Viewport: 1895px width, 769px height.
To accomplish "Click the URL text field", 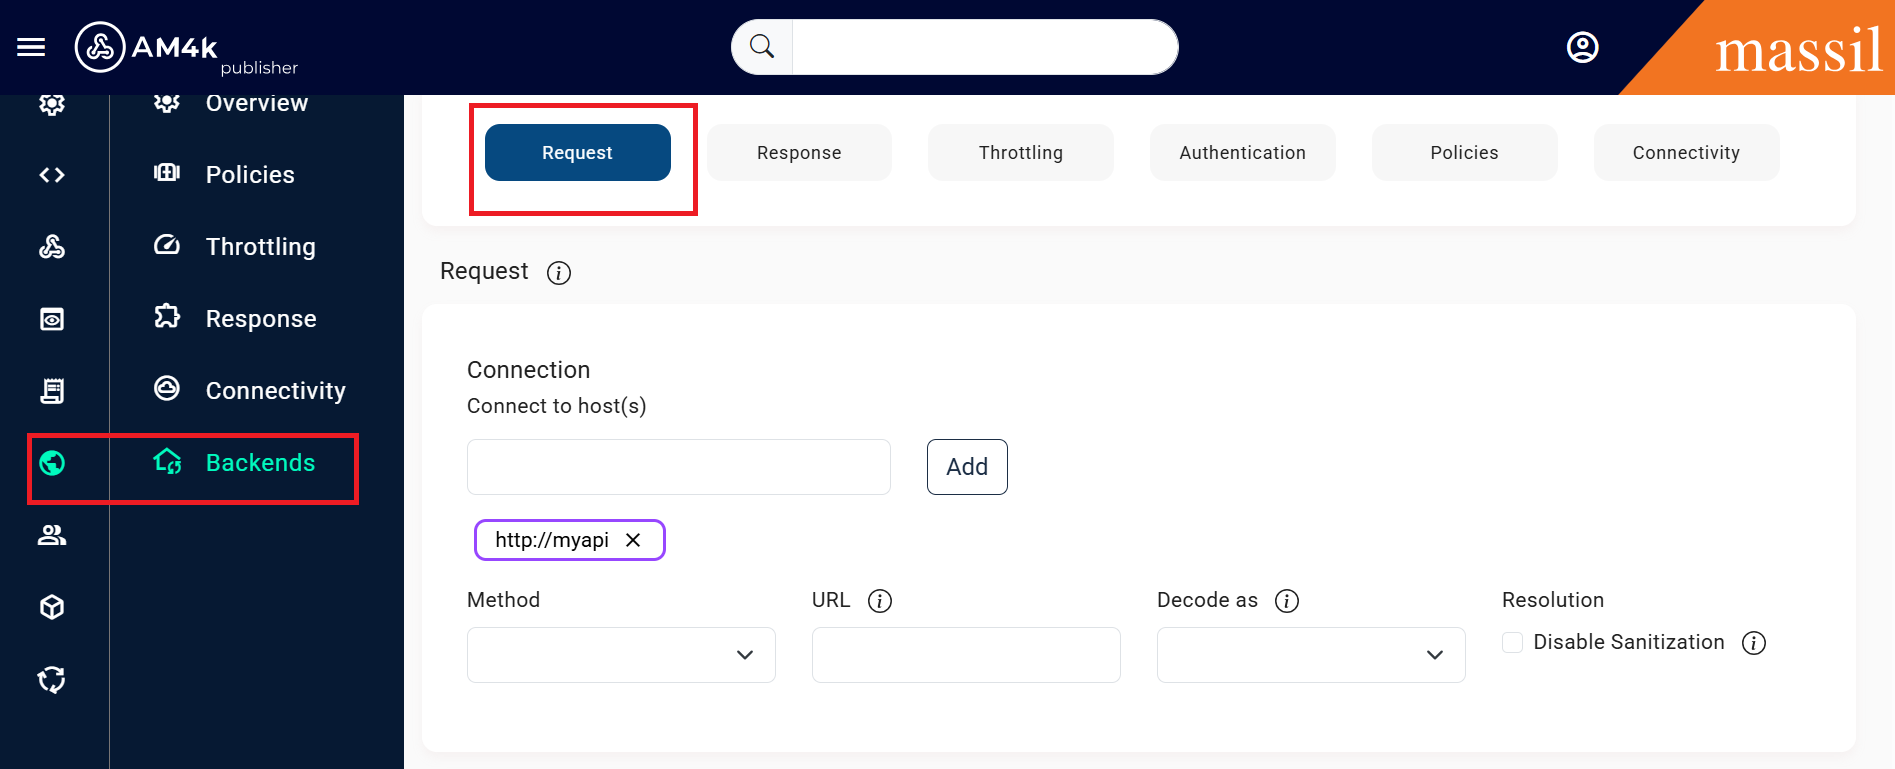I will pyautogui.click(x=966, y=655).
